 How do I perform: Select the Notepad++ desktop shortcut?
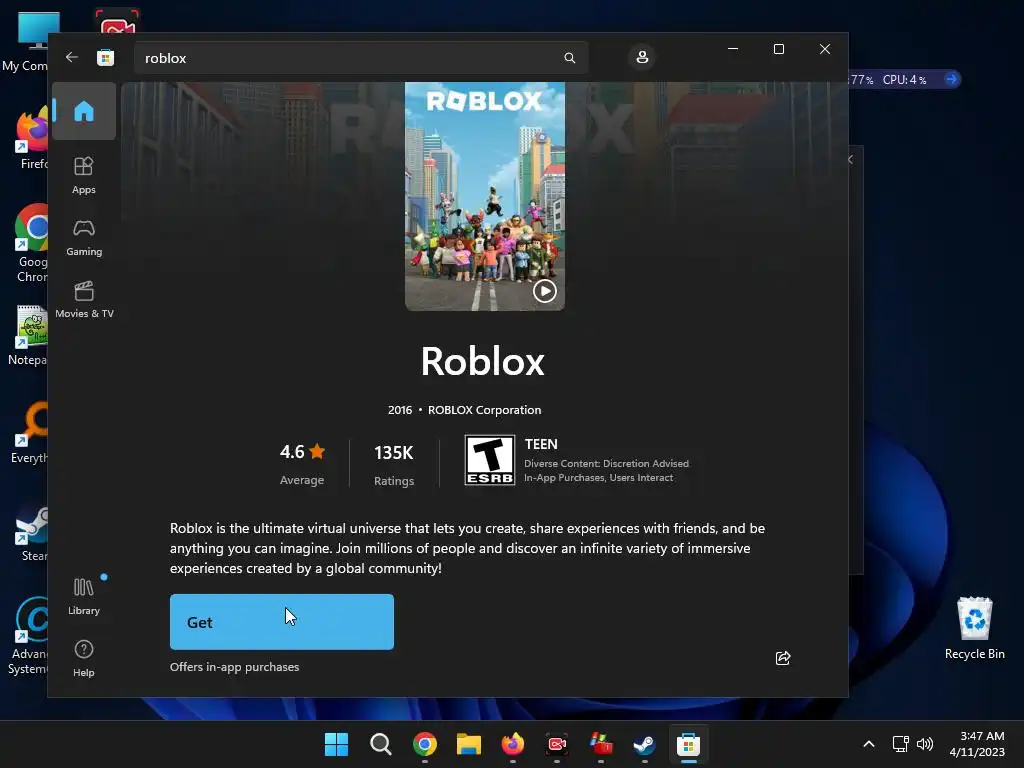pyautogui.click(x=29, y=335)
